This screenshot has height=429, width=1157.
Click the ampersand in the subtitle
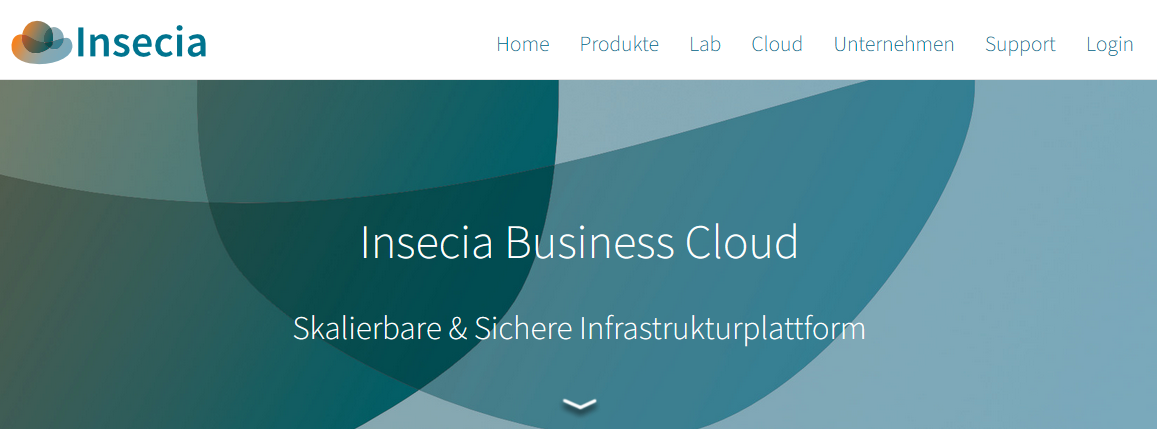[457, 329]
